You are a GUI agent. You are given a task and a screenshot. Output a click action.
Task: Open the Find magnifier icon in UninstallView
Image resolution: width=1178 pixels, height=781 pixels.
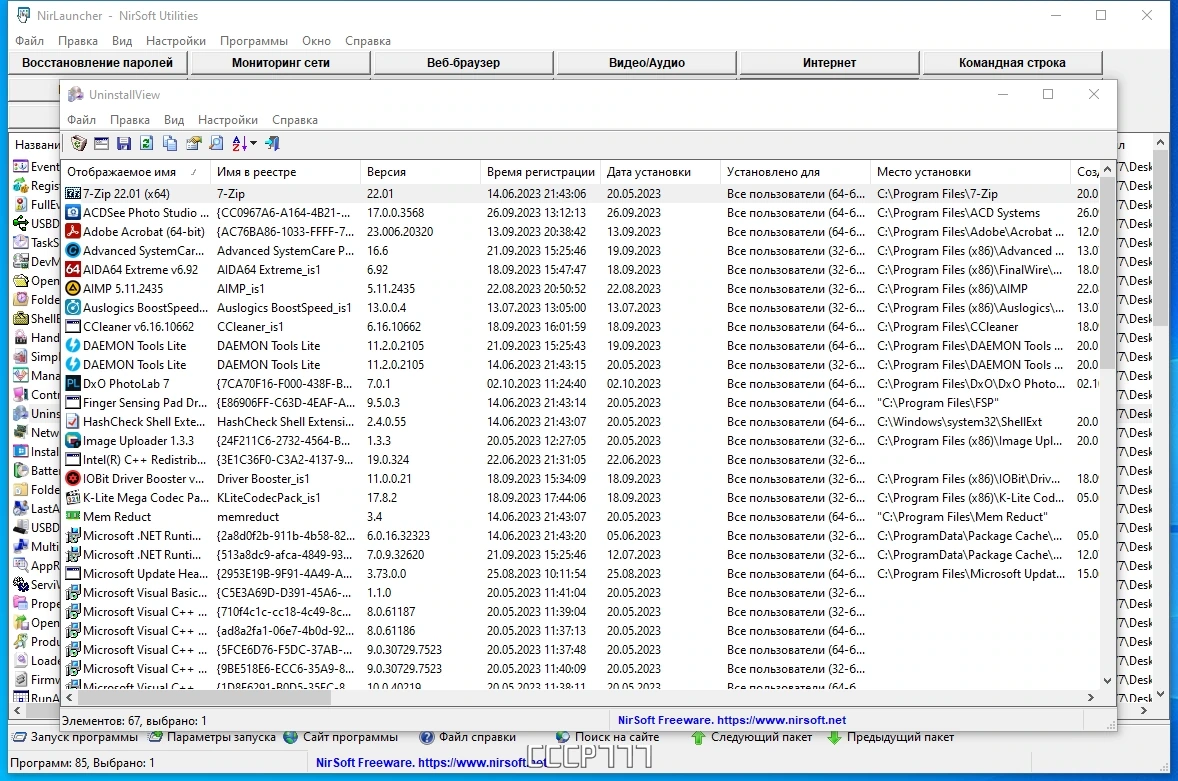point(216,143)
